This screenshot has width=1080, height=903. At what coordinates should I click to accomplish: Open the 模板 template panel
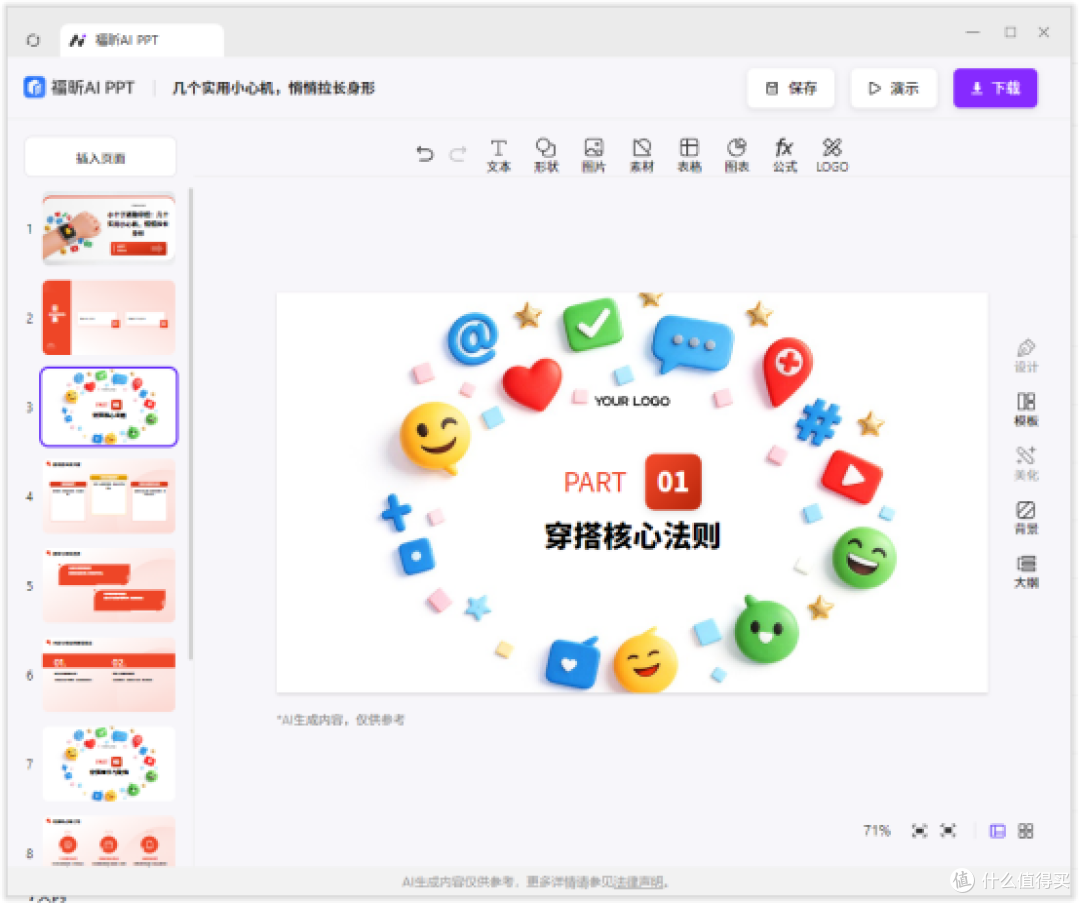click(x=1026, y=409)
